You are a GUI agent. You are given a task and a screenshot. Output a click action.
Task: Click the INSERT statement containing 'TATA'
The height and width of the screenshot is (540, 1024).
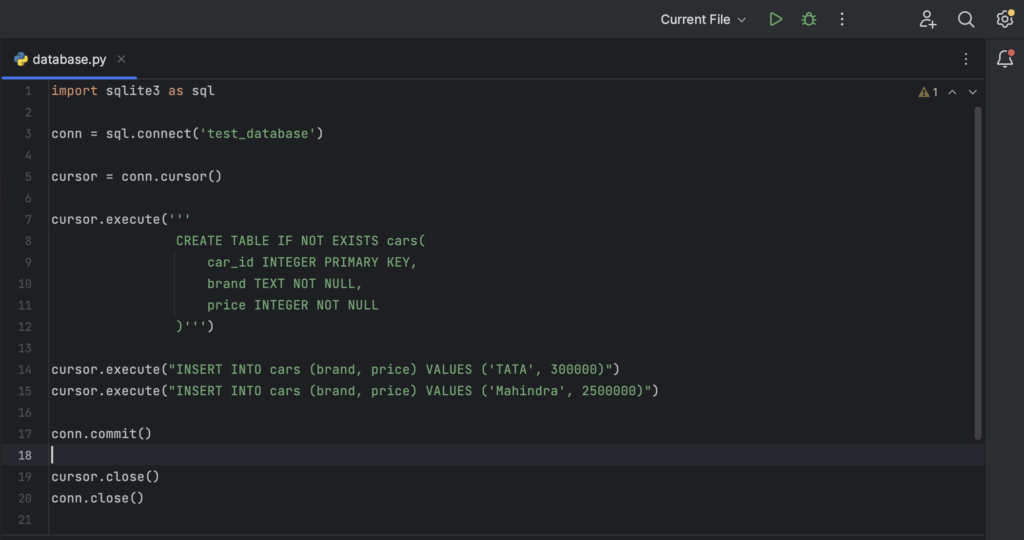coord(335,370)
